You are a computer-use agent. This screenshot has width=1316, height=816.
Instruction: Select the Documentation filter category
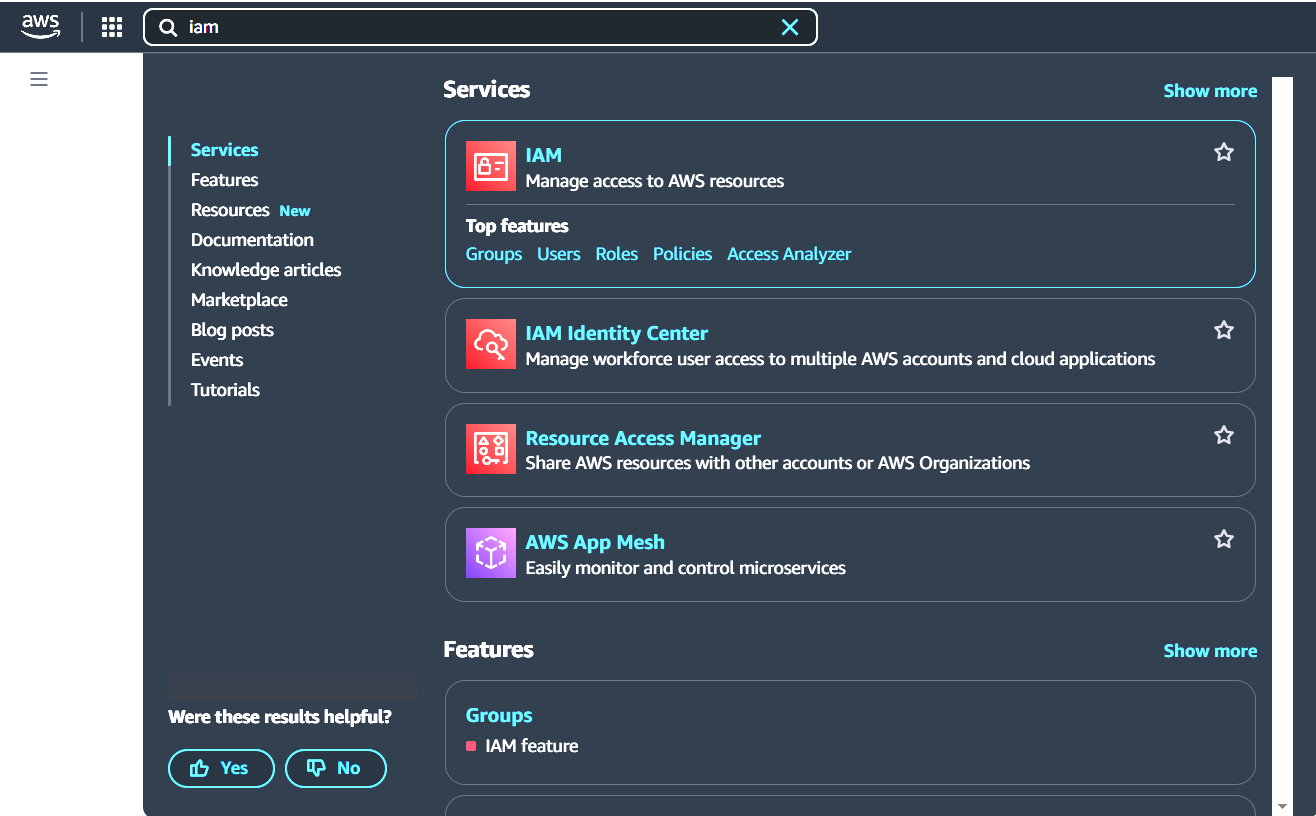[252, 240]
